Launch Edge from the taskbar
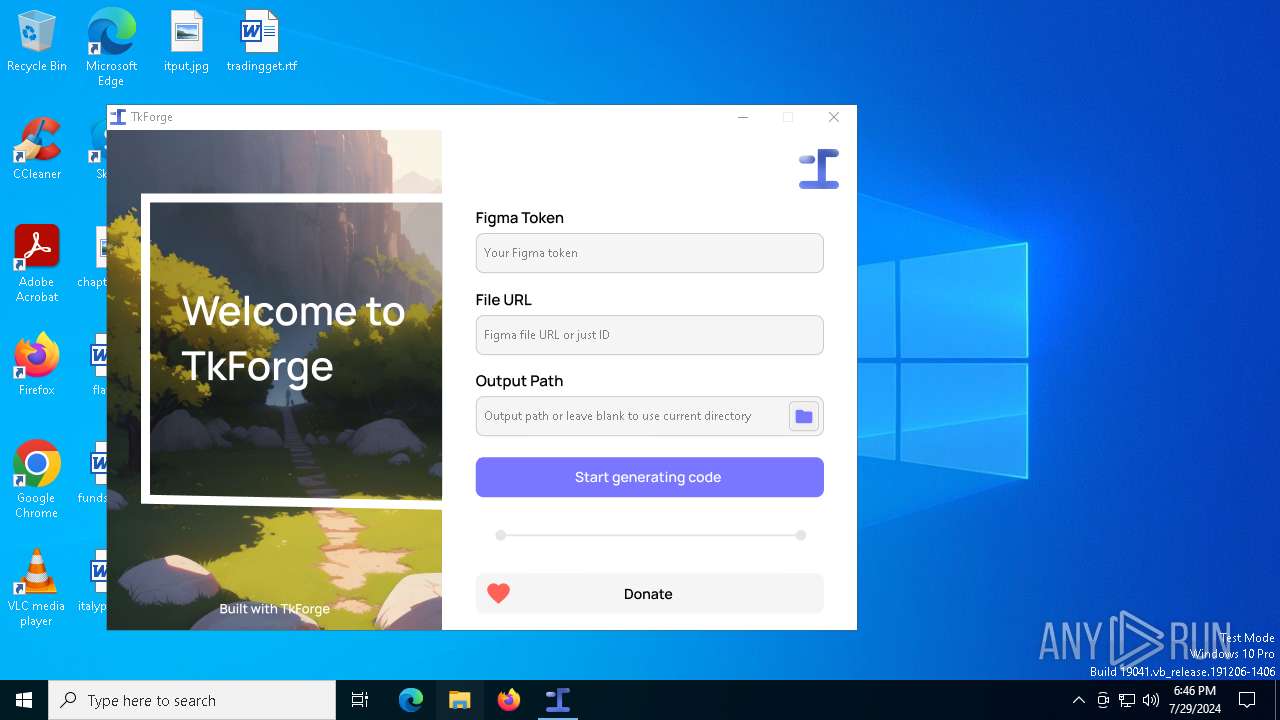 [x=411, y=700]
